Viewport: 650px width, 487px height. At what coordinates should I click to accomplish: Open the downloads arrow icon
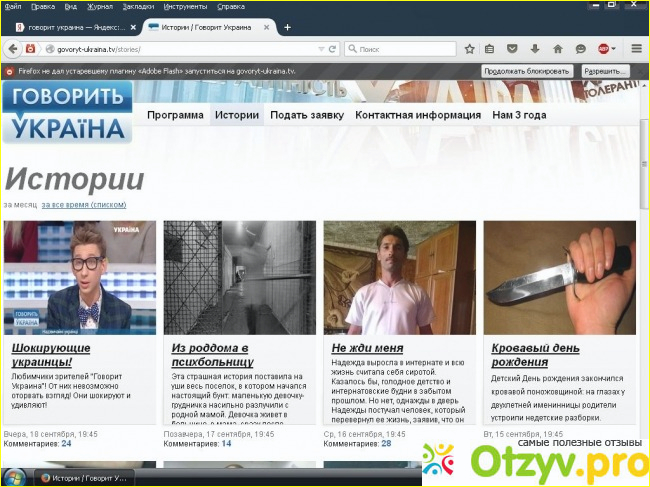535,48
